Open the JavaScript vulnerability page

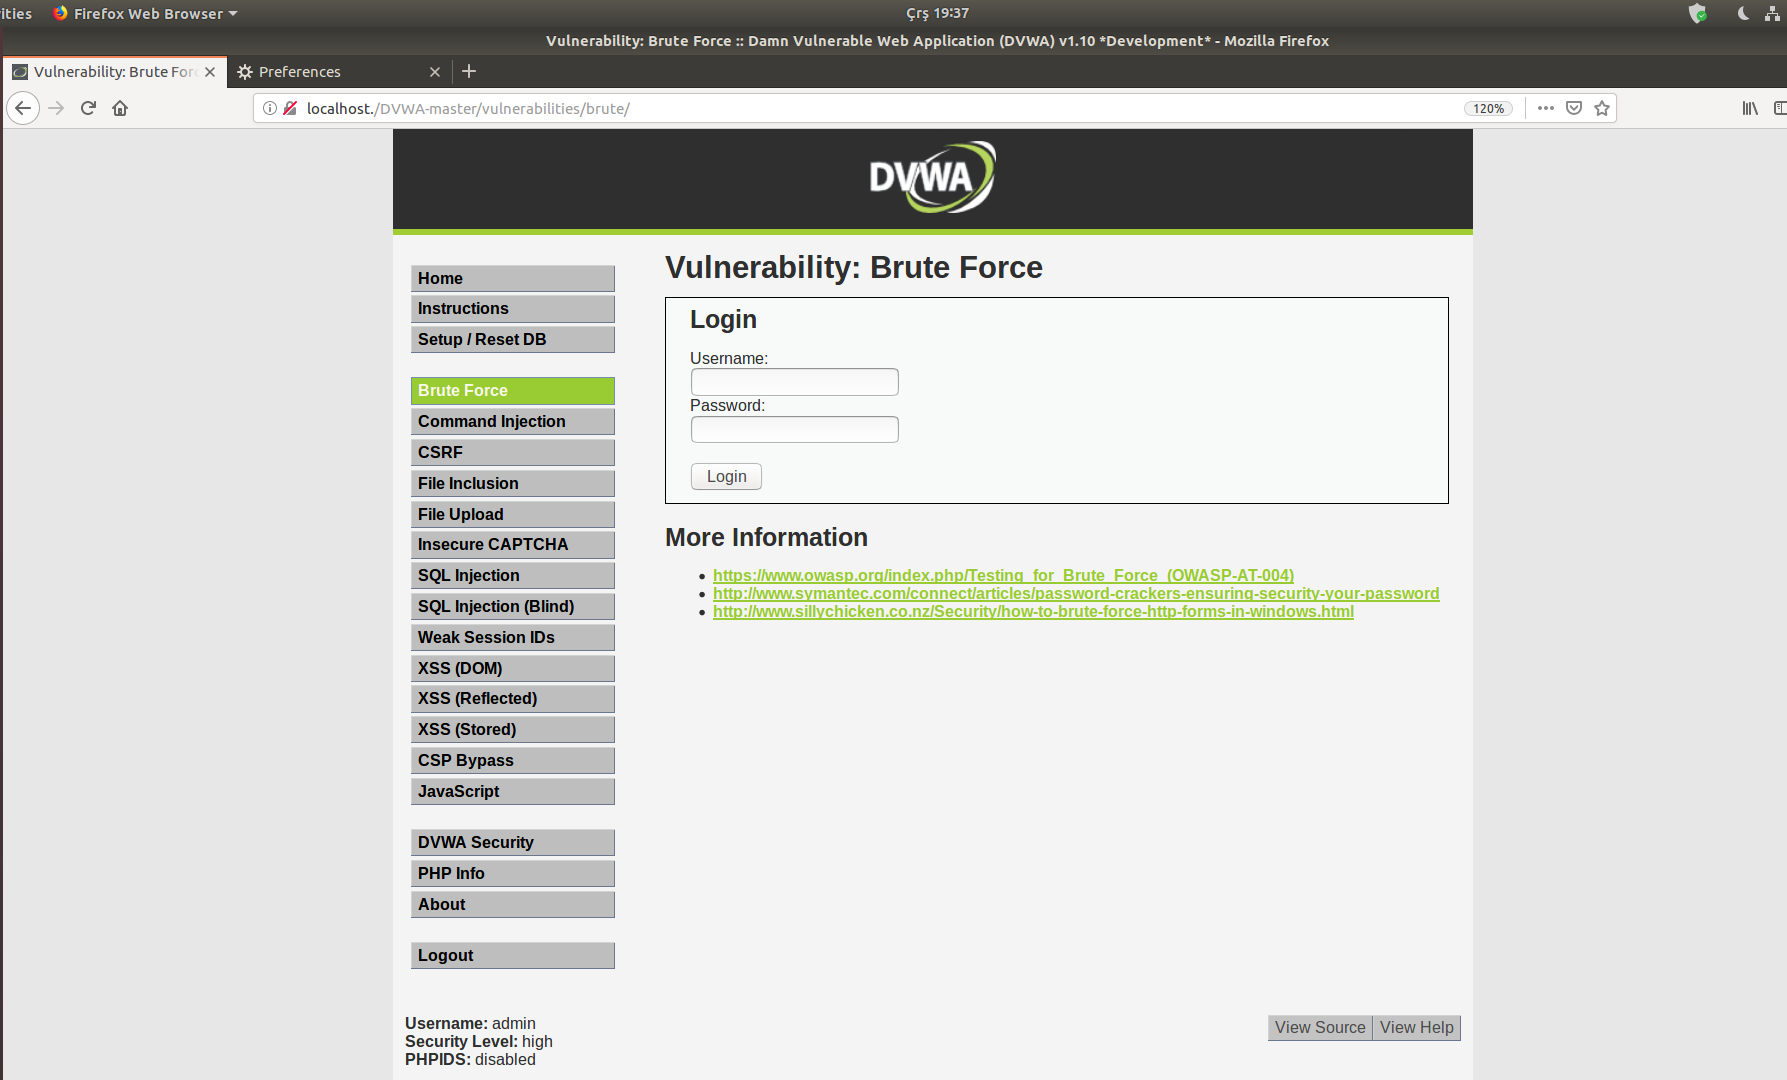pos(512,791)
